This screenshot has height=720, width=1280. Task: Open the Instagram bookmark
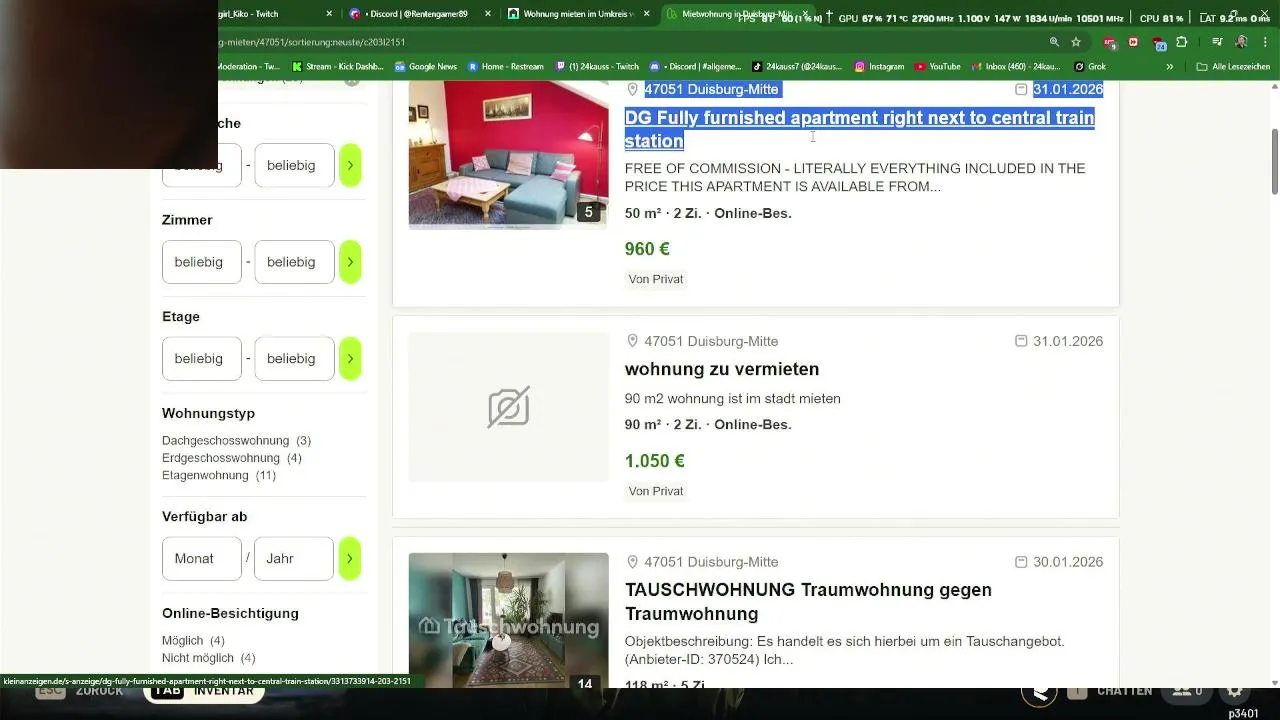(x=879, y=66)
